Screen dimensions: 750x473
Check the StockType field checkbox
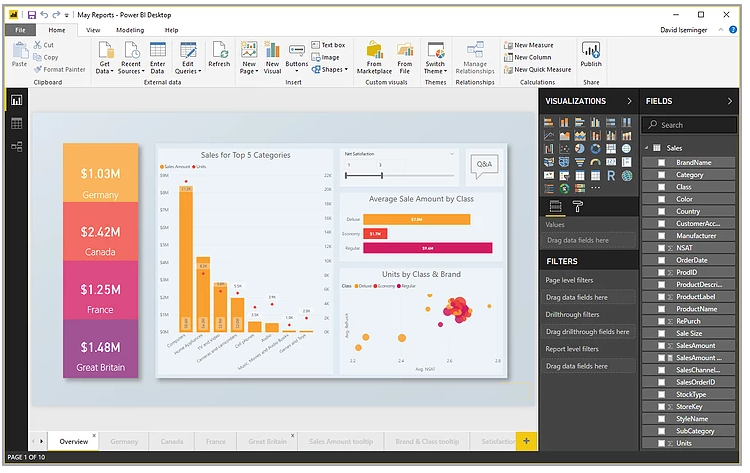point(662,395)
